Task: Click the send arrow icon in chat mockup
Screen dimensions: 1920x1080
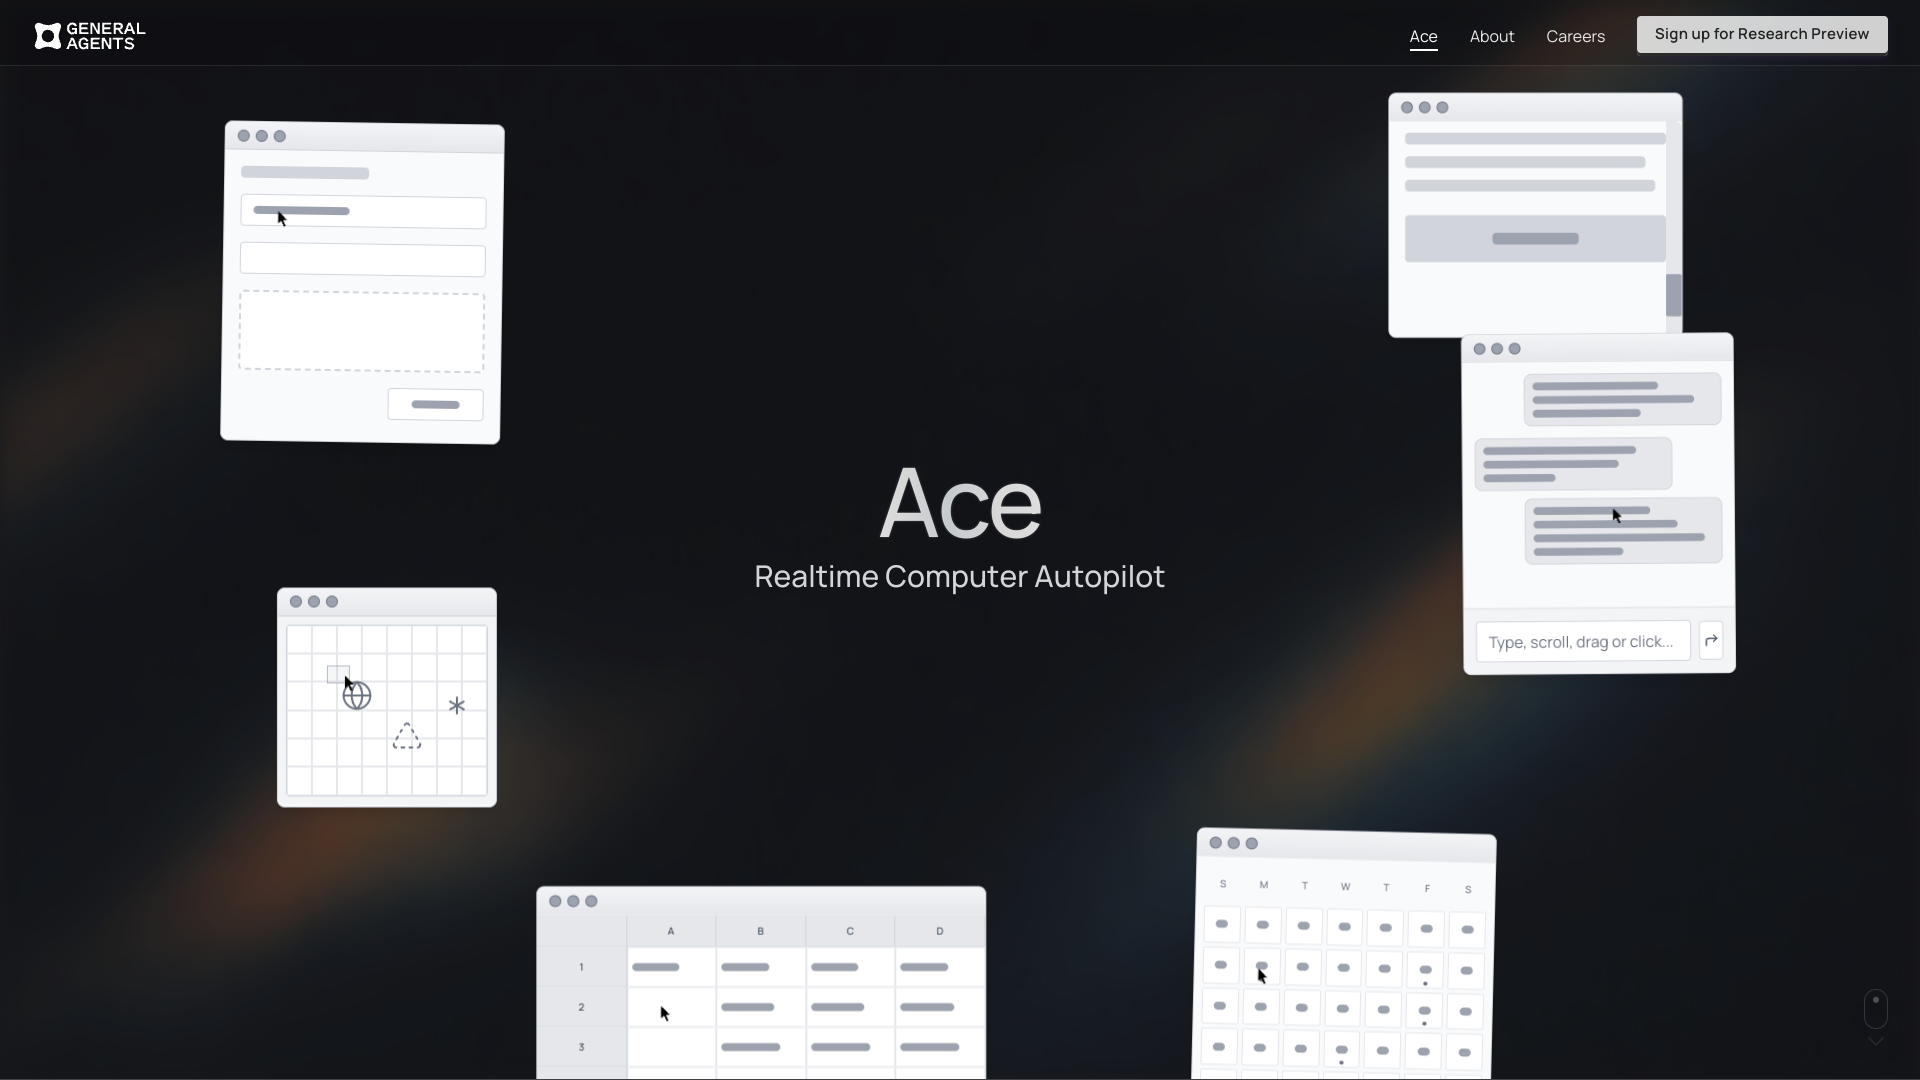Action: tap(1711, 641)
